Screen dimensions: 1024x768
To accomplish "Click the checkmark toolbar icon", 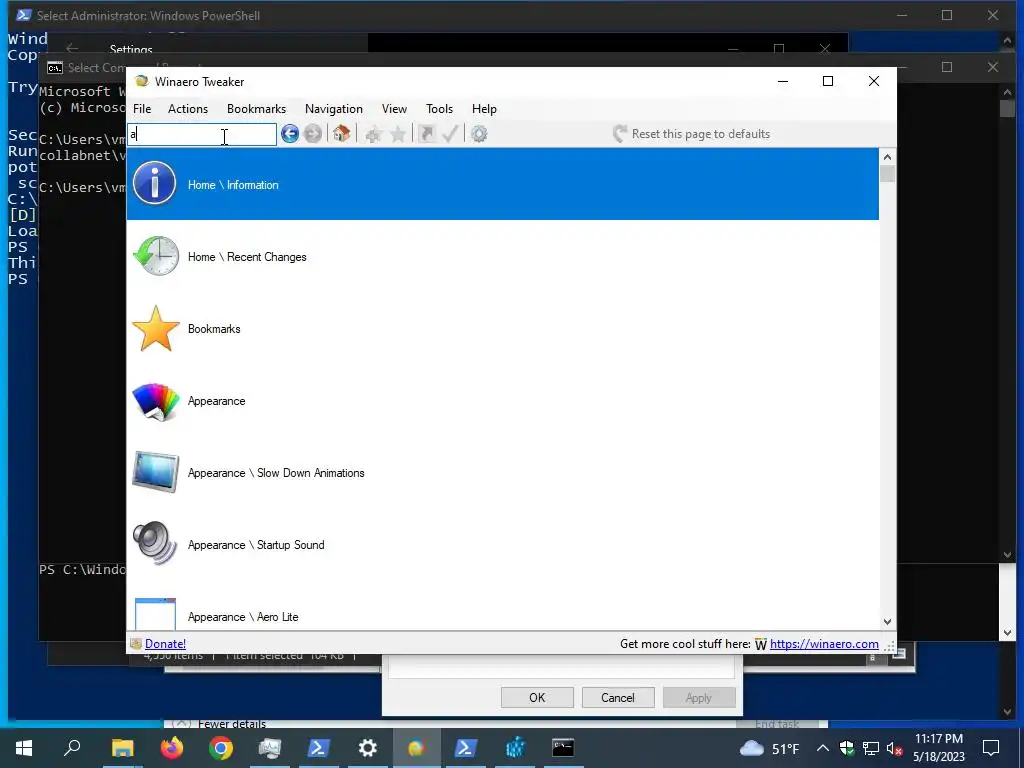I will (x=450, y=134).
